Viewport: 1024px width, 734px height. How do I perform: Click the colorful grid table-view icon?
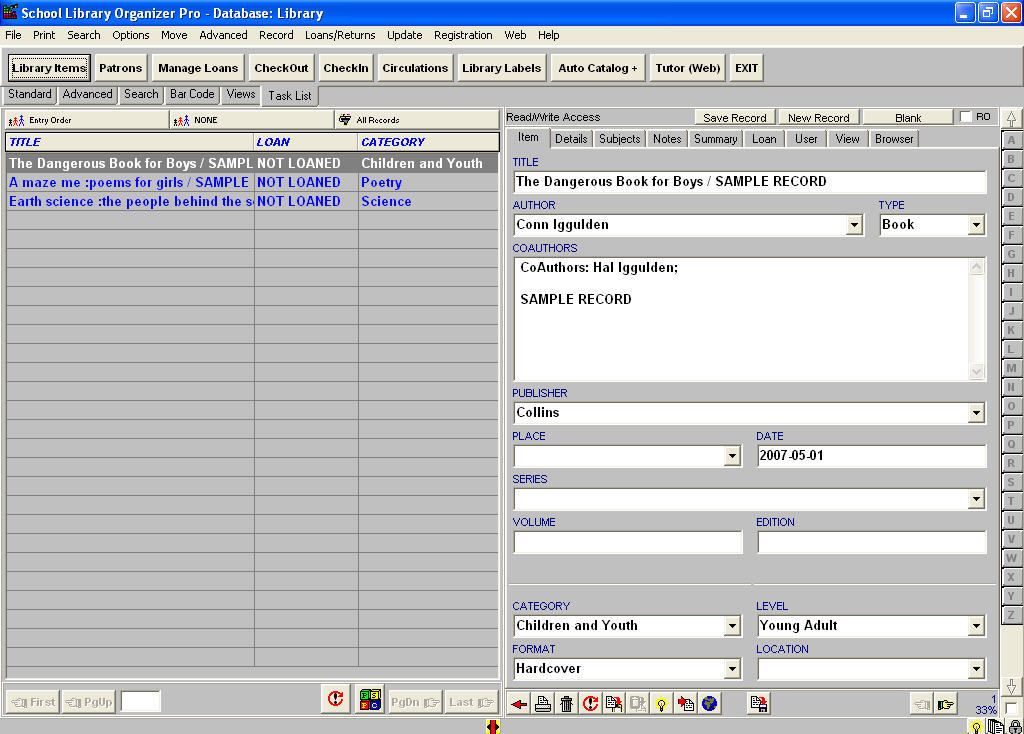[x=369, y=700]
